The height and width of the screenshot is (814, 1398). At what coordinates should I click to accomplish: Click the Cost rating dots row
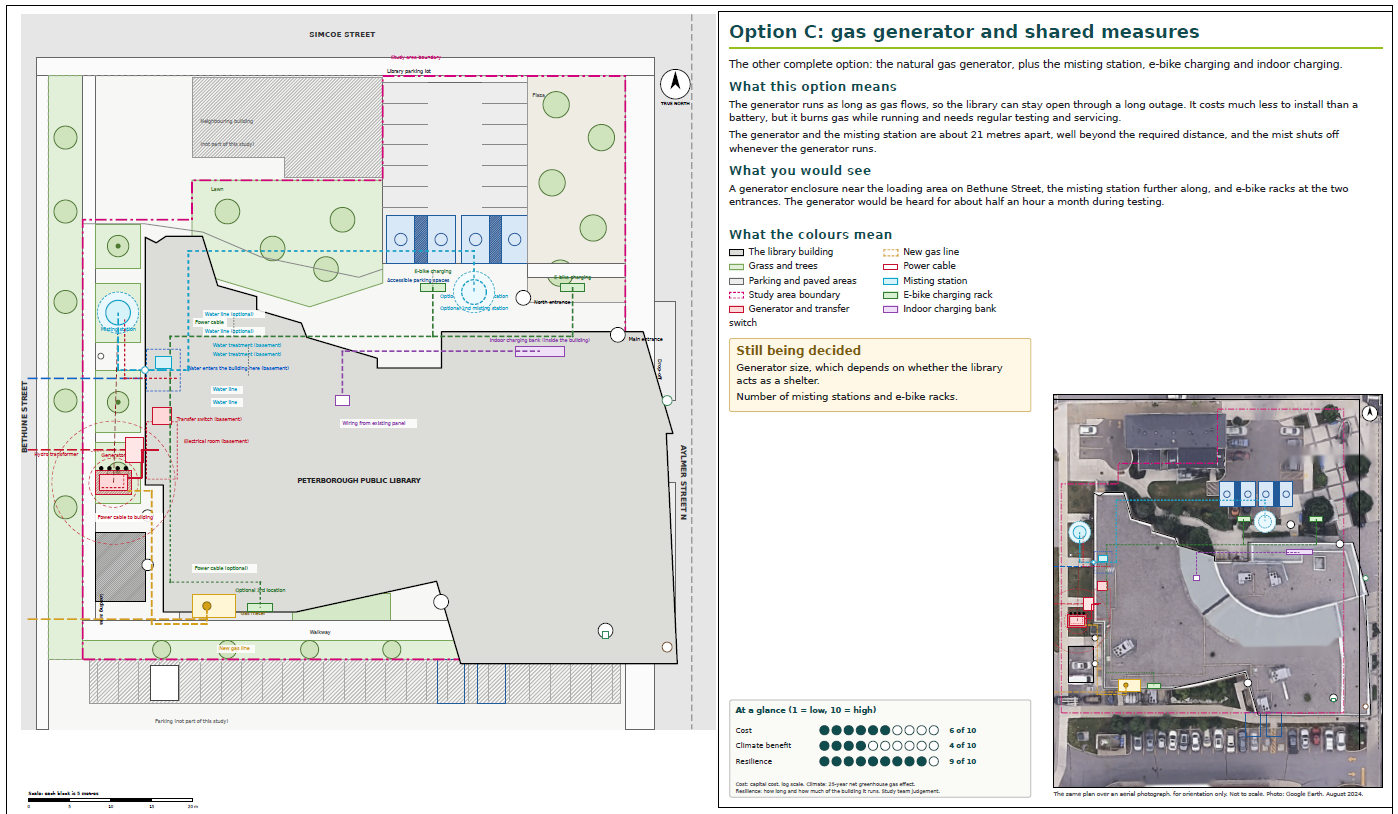[879, 730]
